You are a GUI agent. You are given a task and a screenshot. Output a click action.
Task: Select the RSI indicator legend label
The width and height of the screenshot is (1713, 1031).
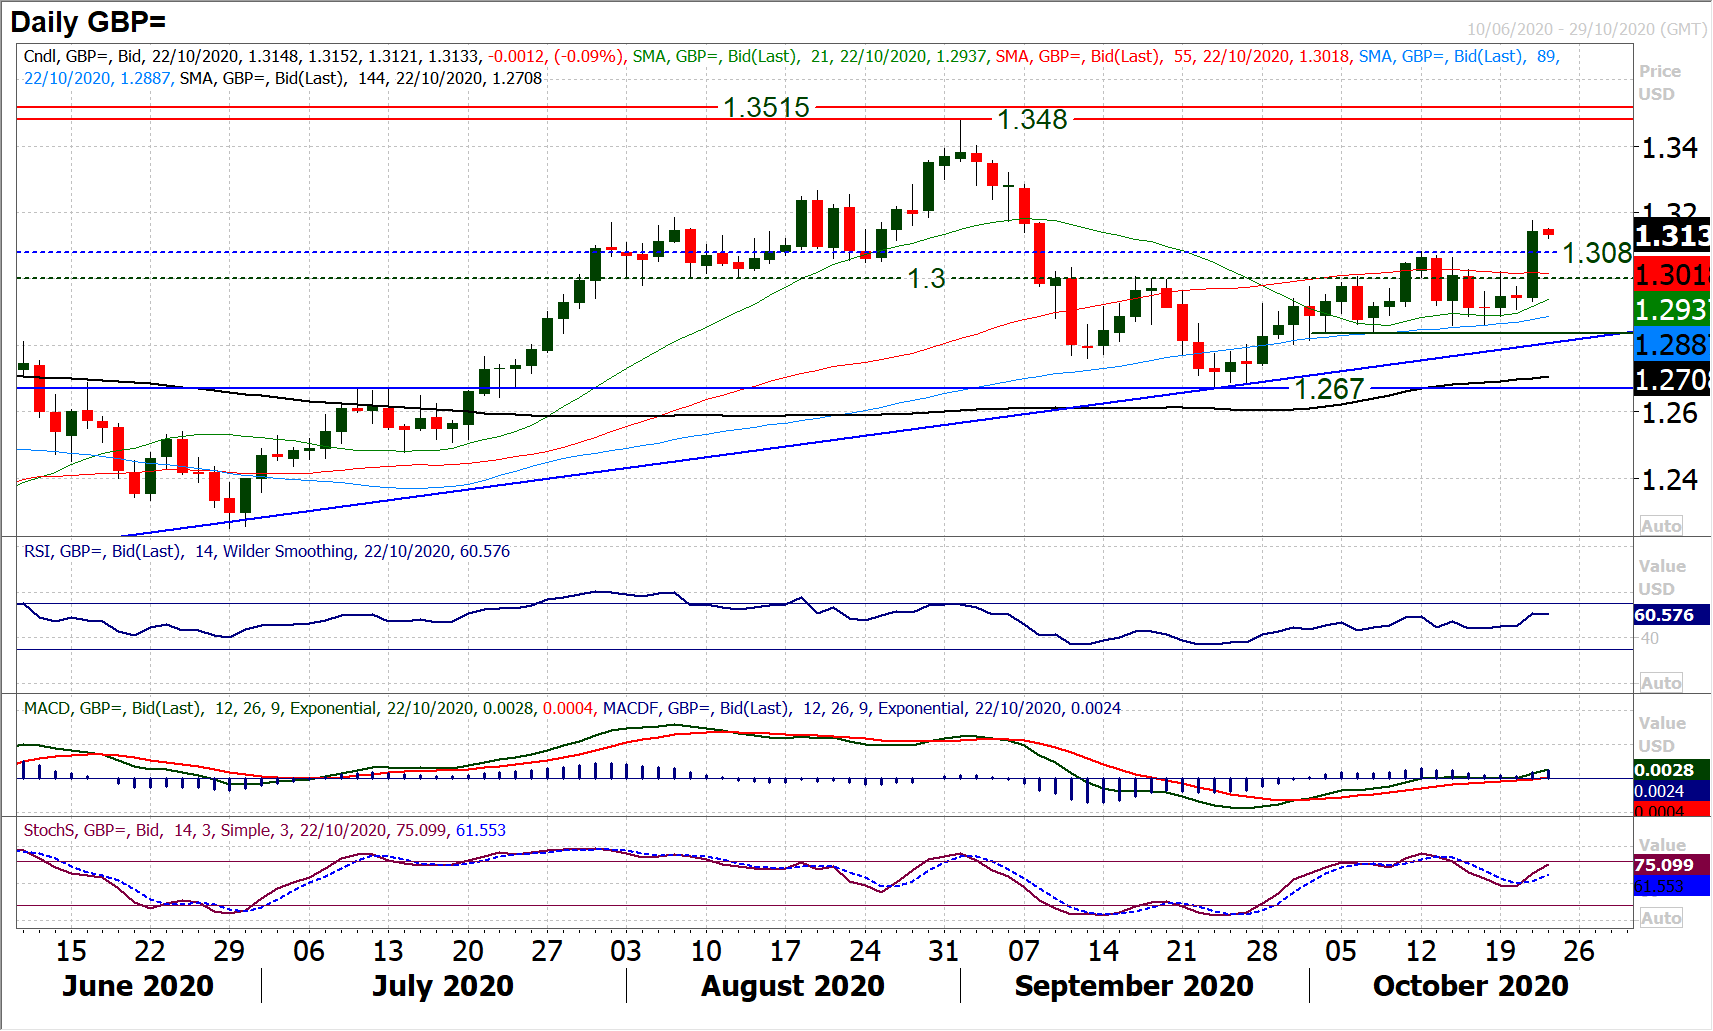click(x=266, y=551)
